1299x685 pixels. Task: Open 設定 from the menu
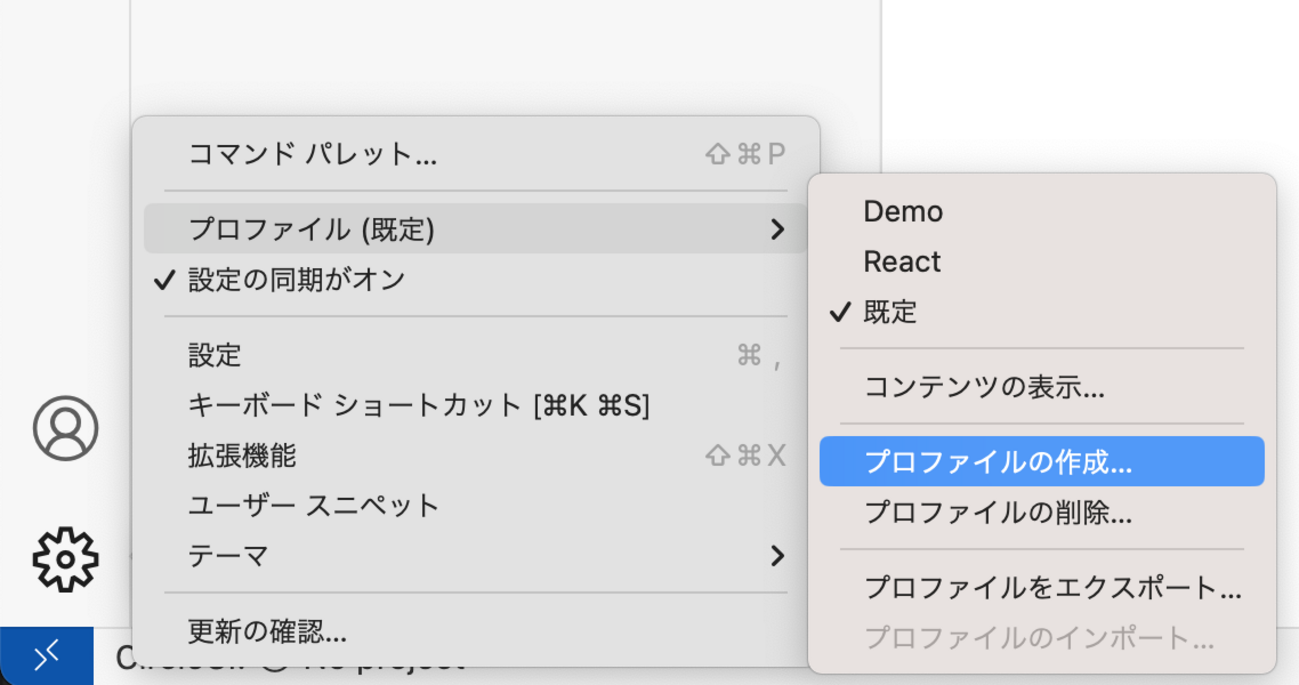[215, 355]
